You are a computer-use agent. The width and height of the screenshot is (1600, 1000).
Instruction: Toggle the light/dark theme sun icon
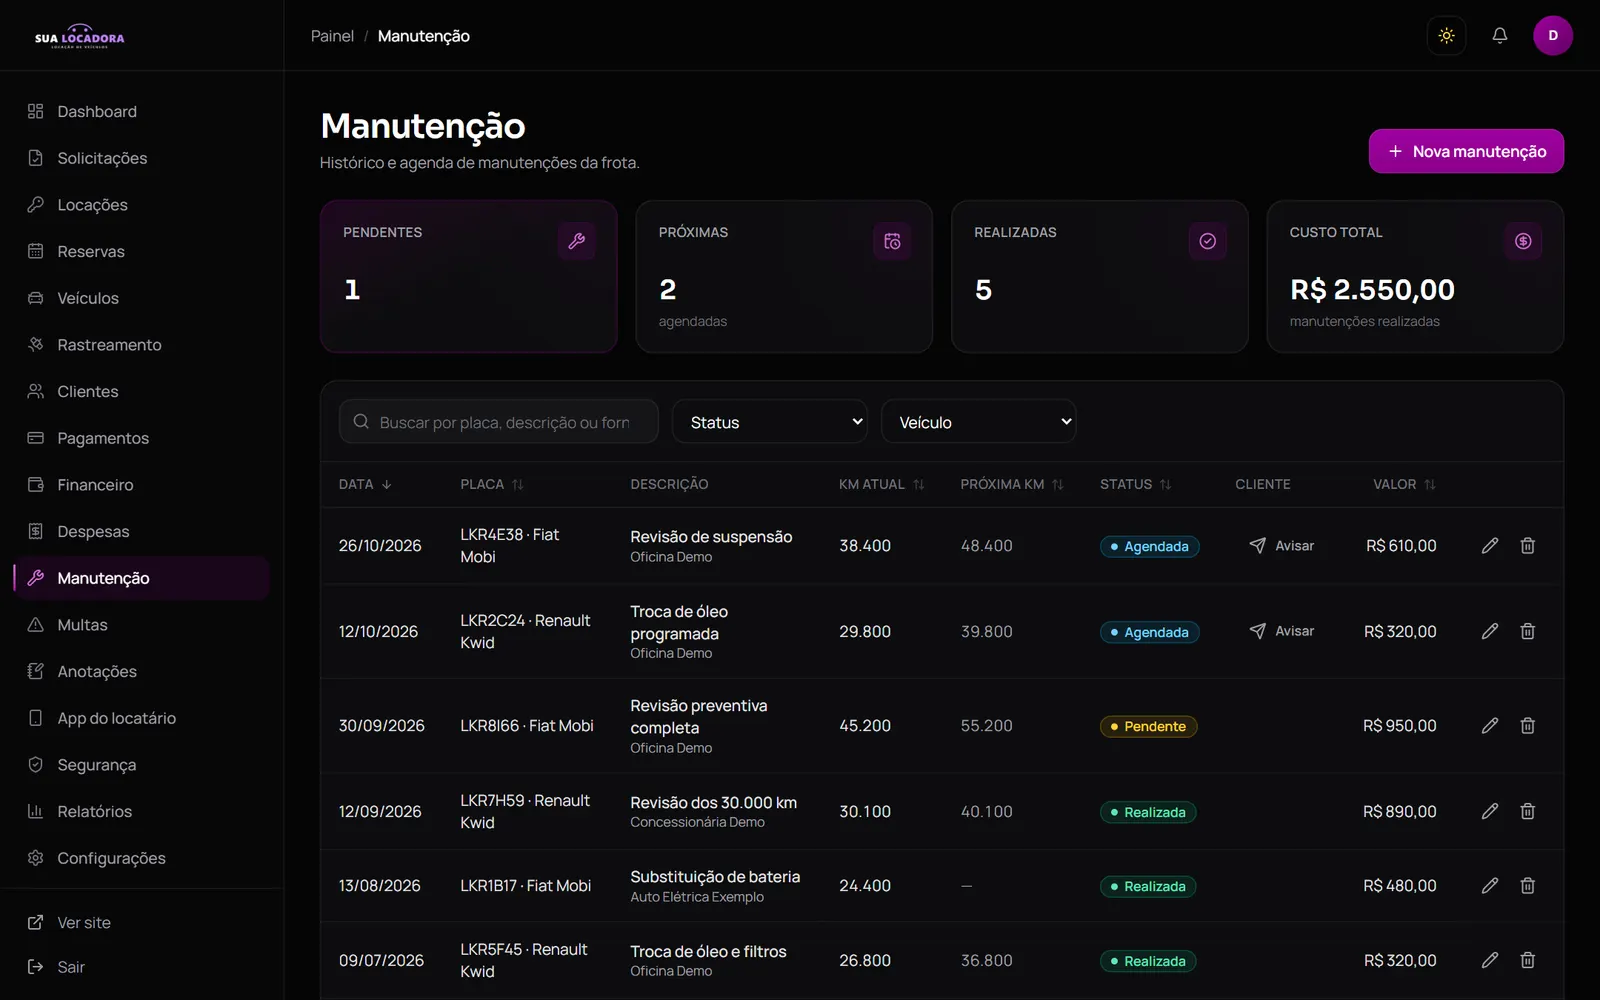point(1446,36)
